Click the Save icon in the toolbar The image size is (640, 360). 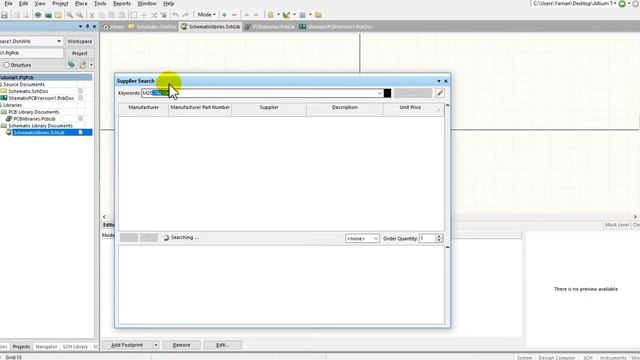tap(4, 15)
